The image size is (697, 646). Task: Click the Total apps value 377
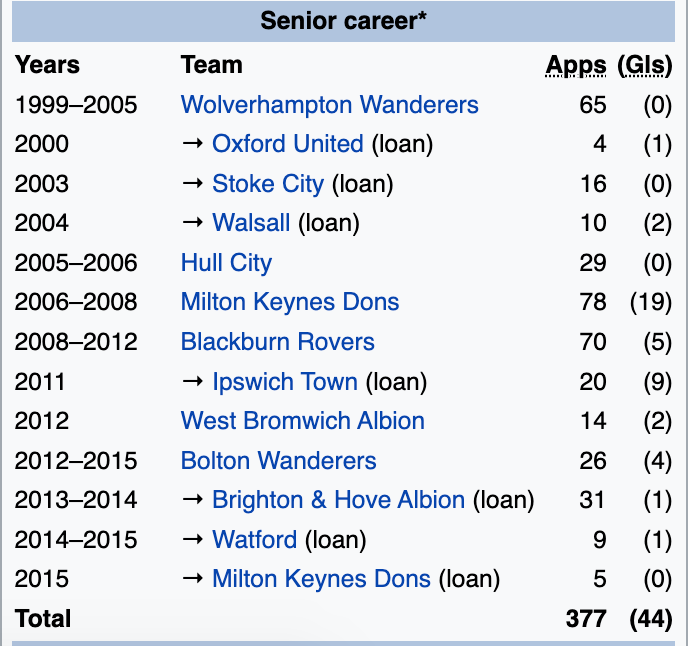point(586,619)
